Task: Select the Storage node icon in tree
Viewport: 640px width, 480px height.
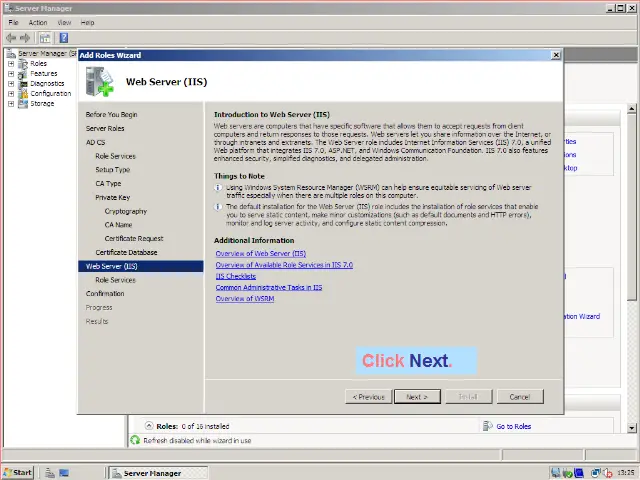Action: tap(23, 104)
